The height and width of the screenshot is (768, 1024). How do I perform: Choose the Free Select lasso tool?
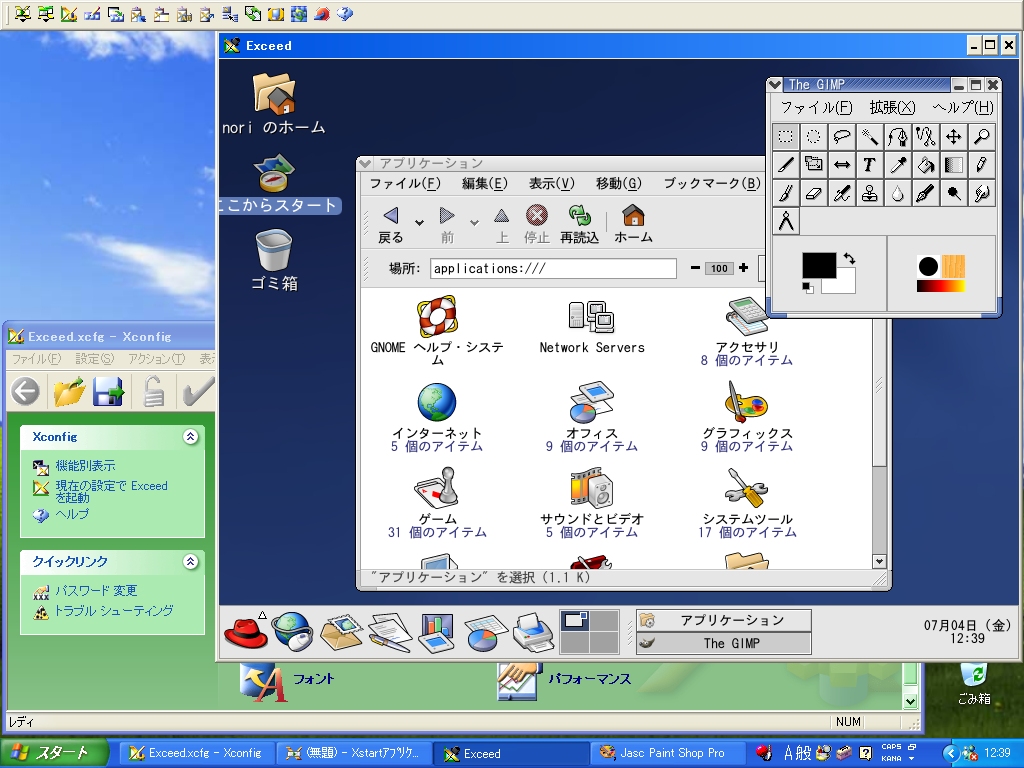tap(842, 136)
